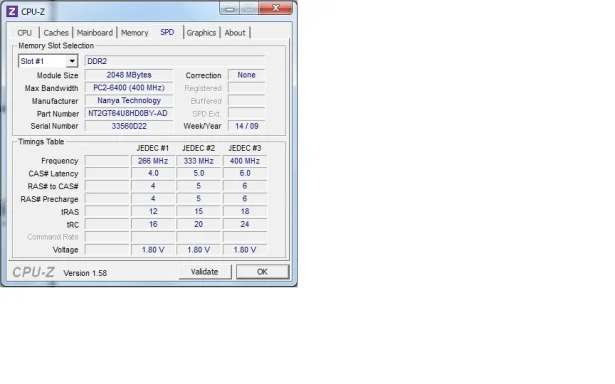
Task: Click the 400 MHz frequency cell
Action: coord(245,161)
